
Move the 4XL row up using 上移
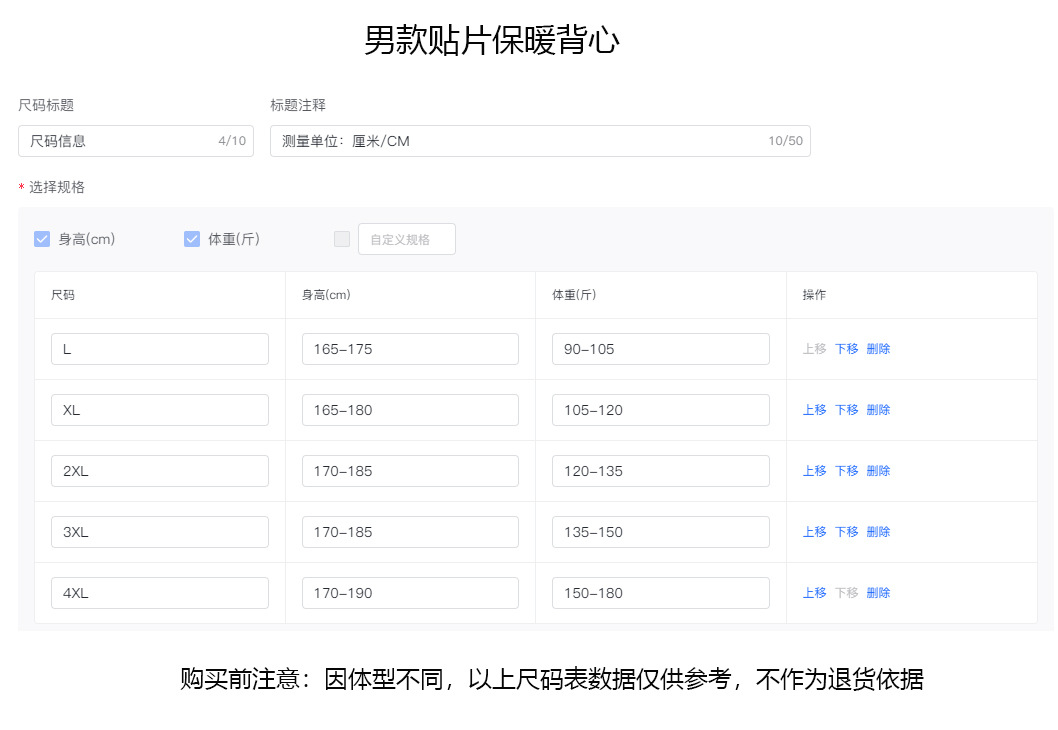tap(814, 592)
